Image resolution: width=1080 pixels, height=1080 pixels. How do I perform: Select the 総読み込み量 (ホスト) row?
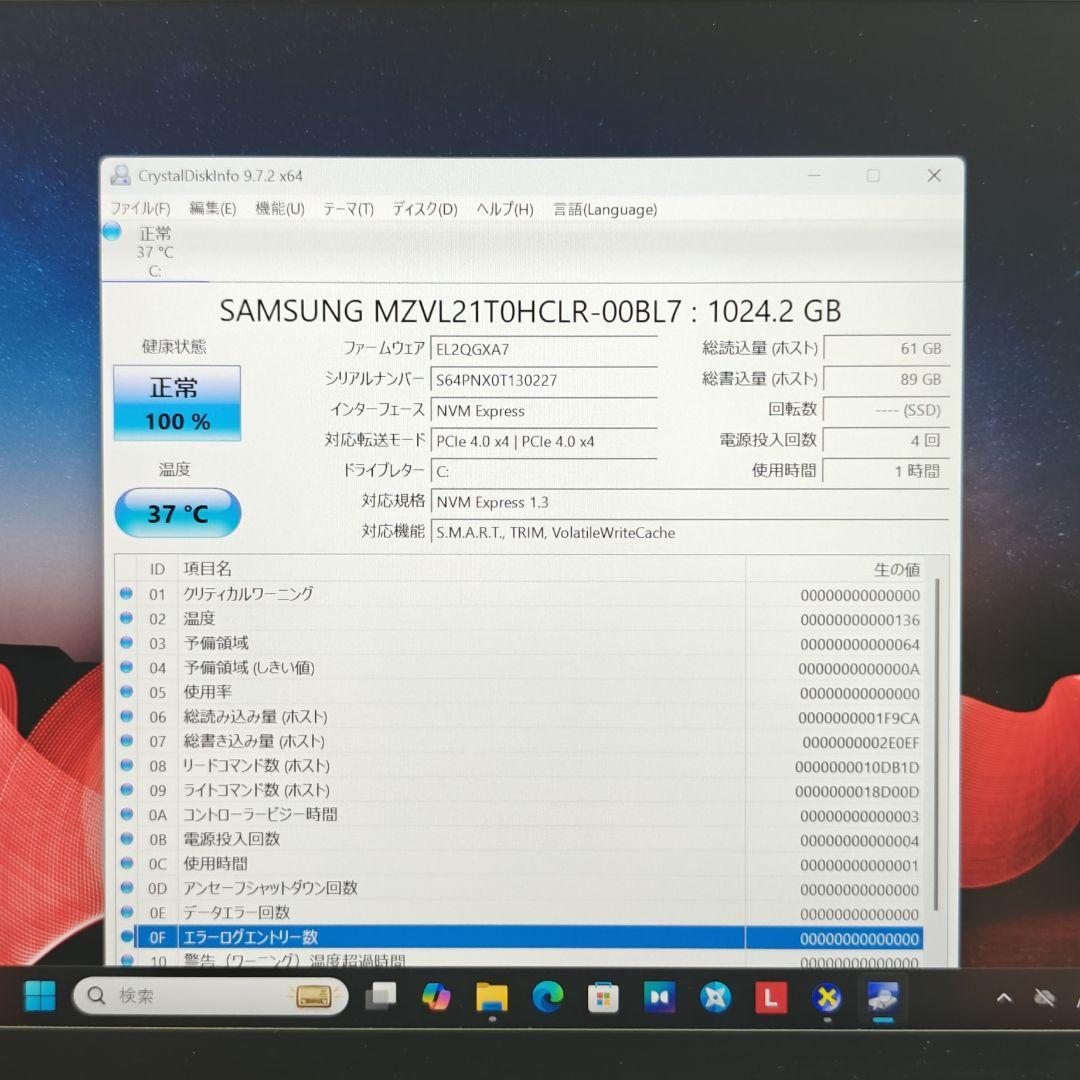click(x=520, y=716)
